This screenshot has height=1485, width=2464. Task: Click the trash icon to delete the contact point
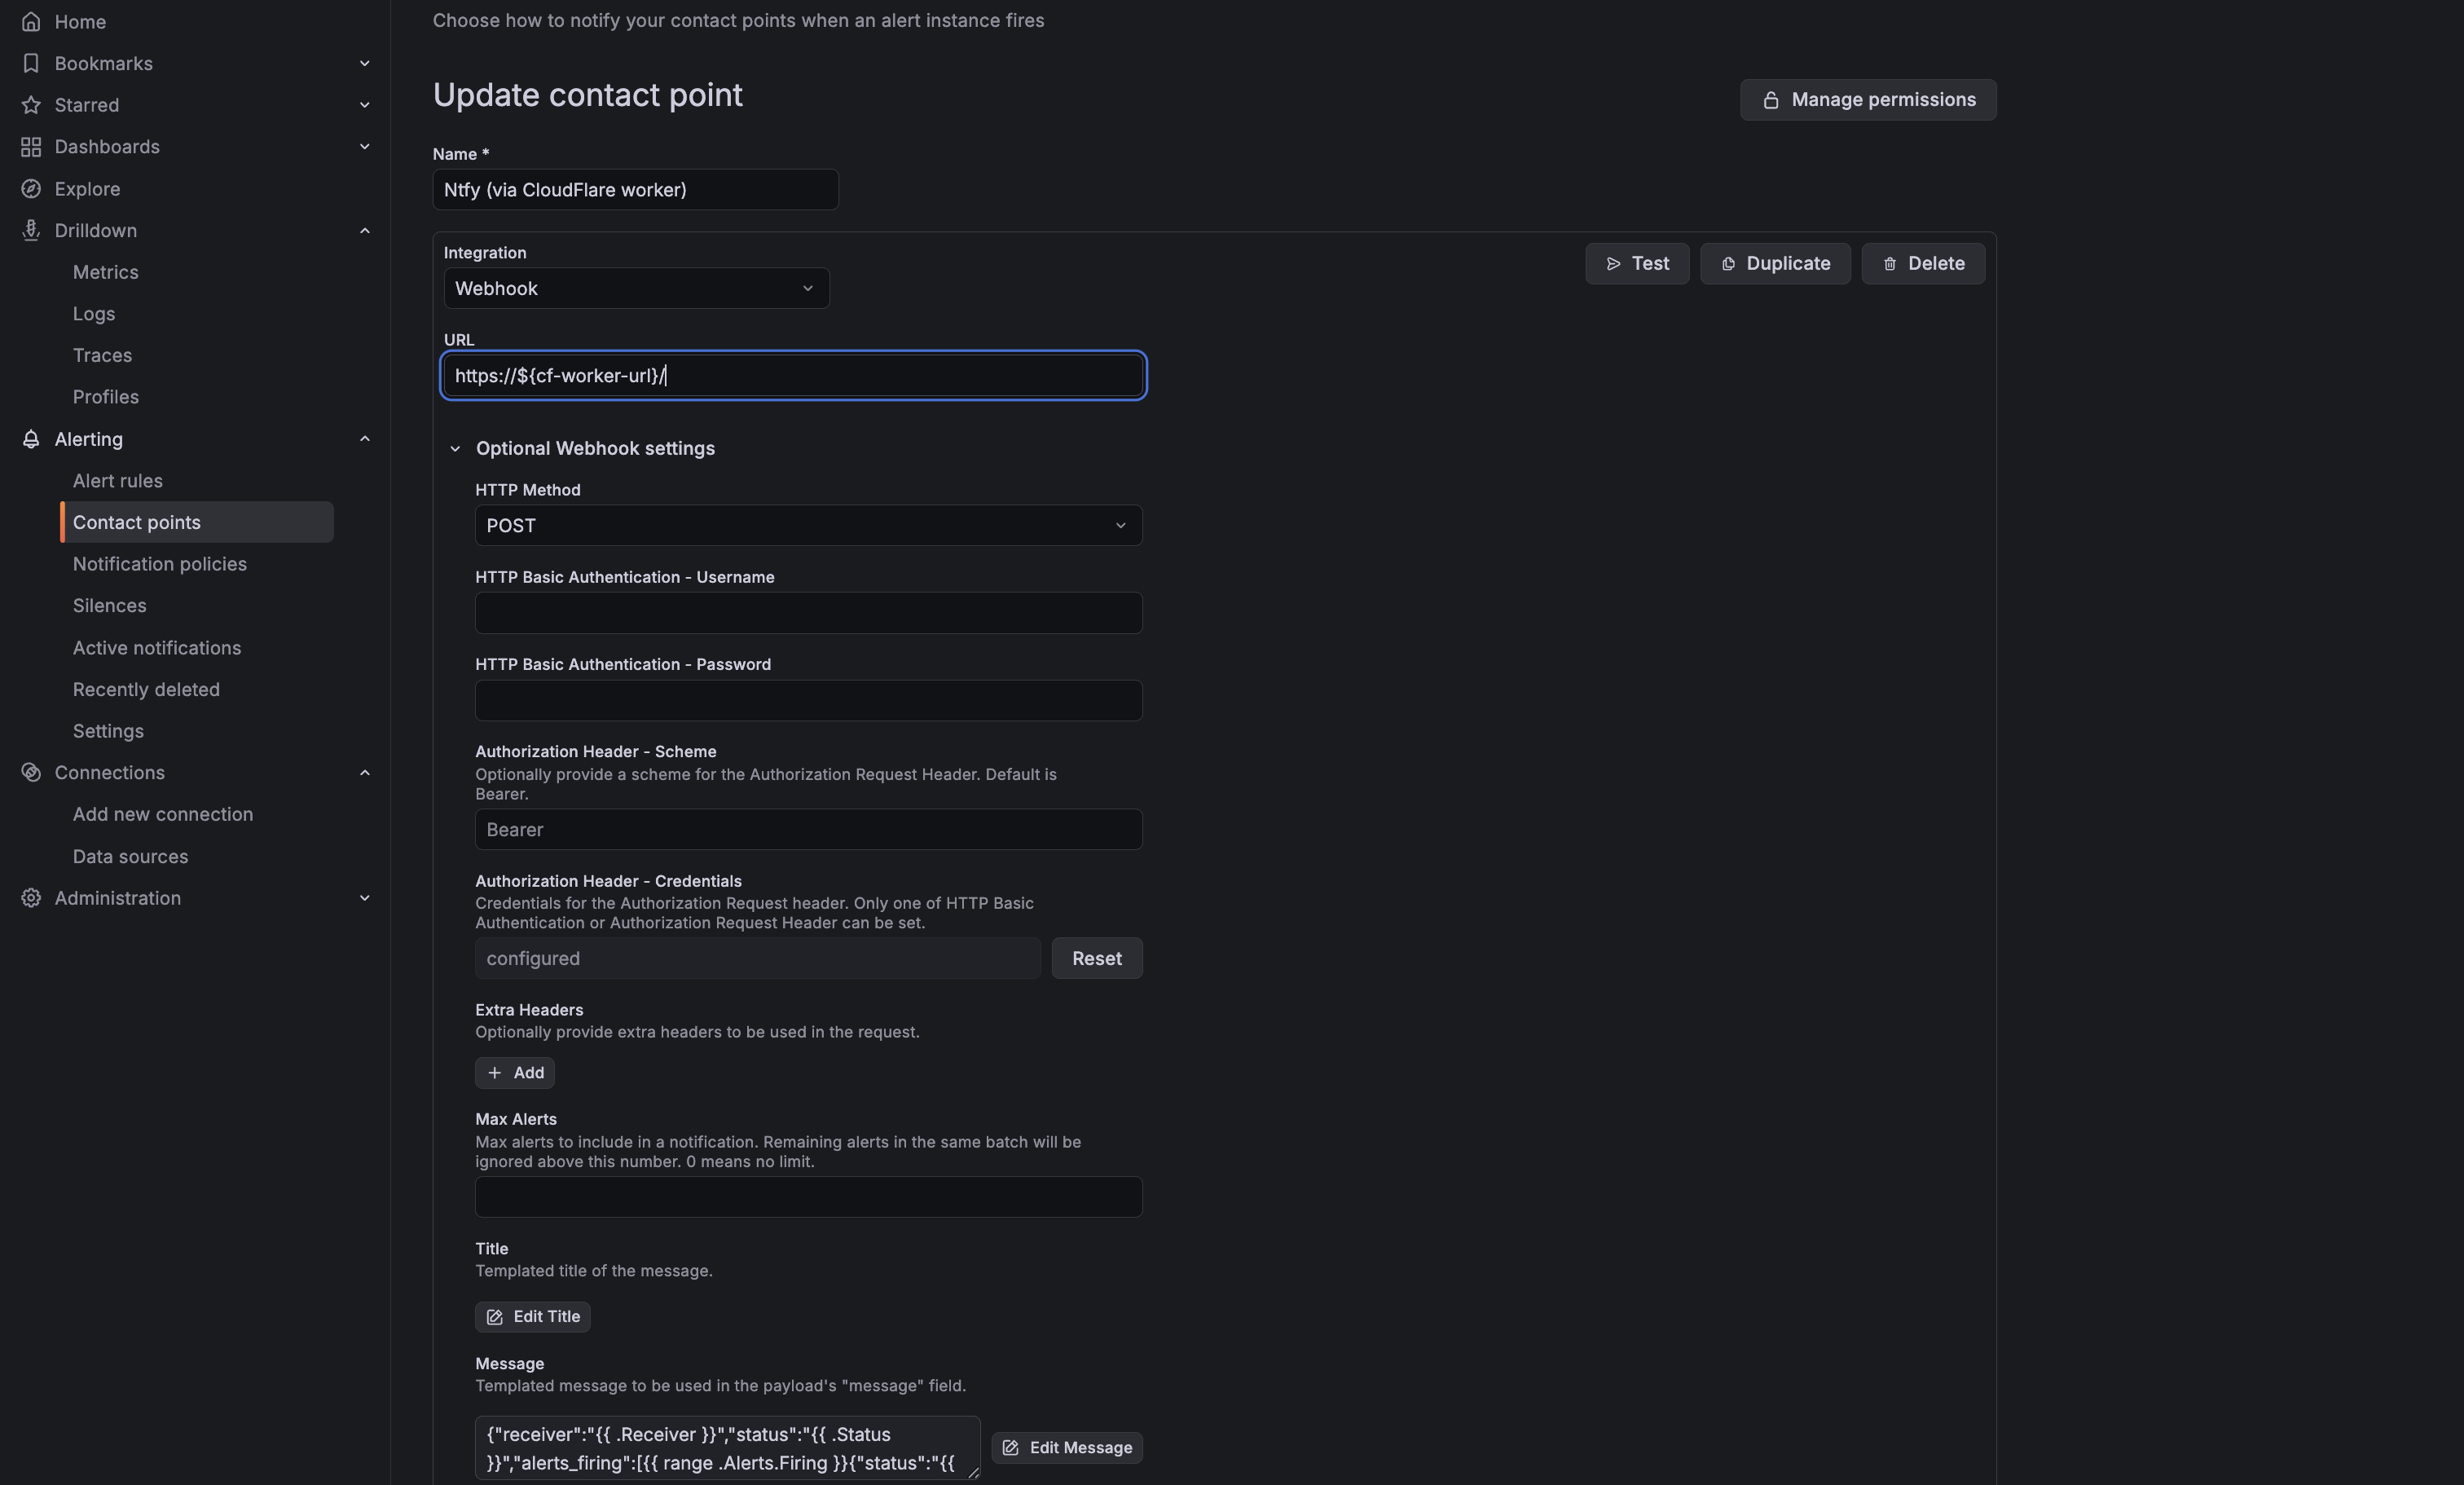(x=1889, y=263)
